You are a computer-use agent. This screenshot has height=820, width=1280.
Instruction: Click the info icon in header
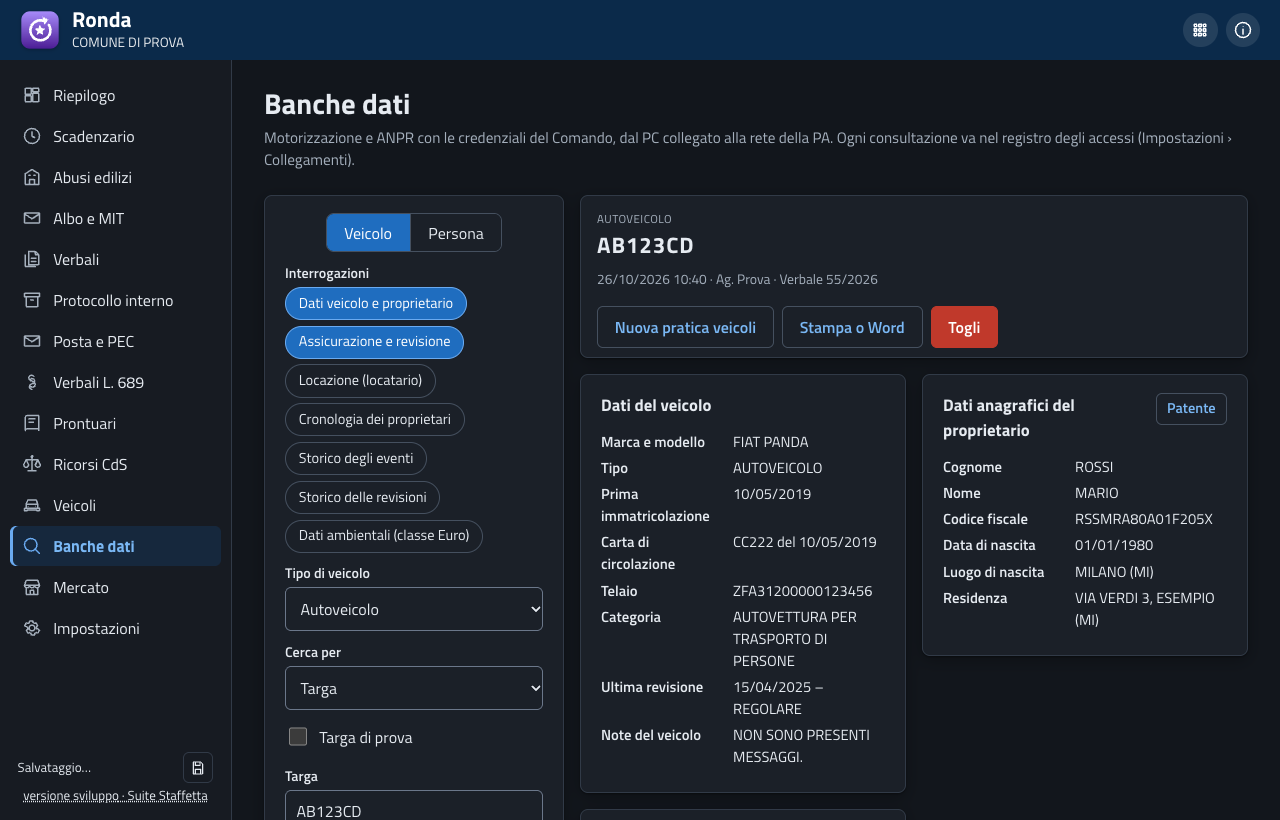[x=1243, y=30]
